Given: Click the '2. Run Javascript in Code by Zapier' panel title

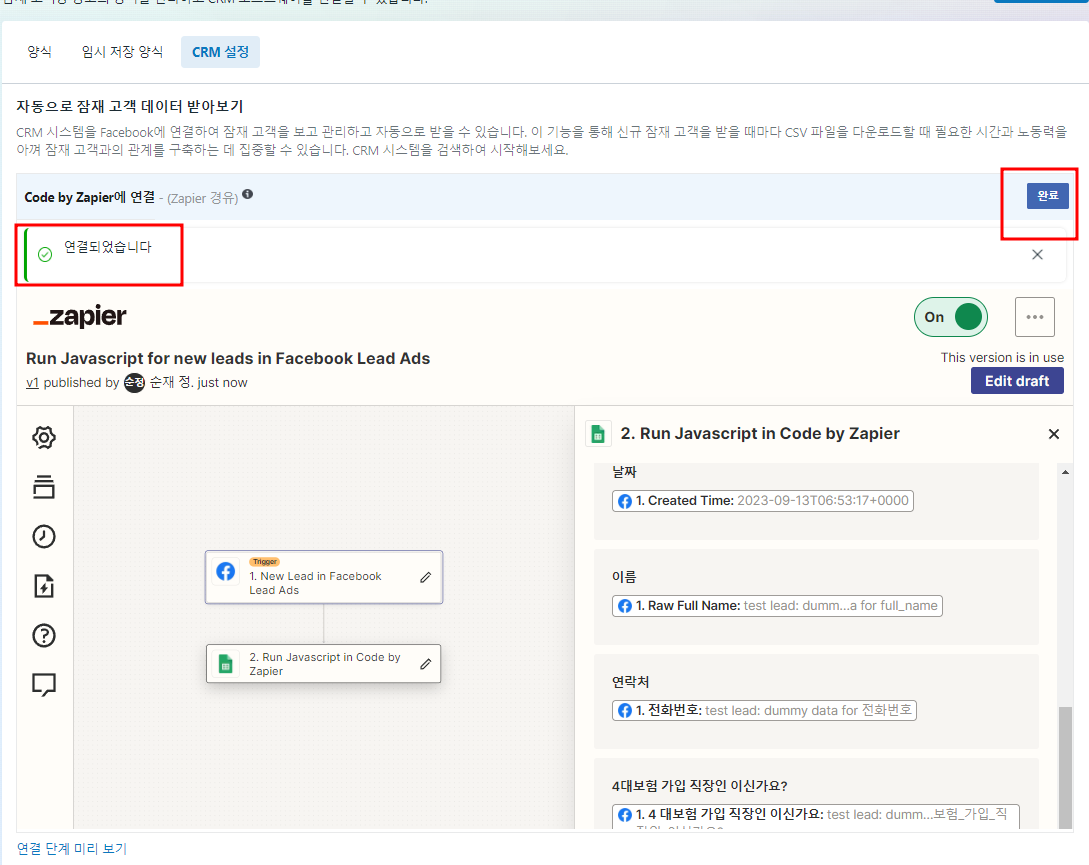Looking at the screenshot, I should pyautogui.click(x=760, y=434).
